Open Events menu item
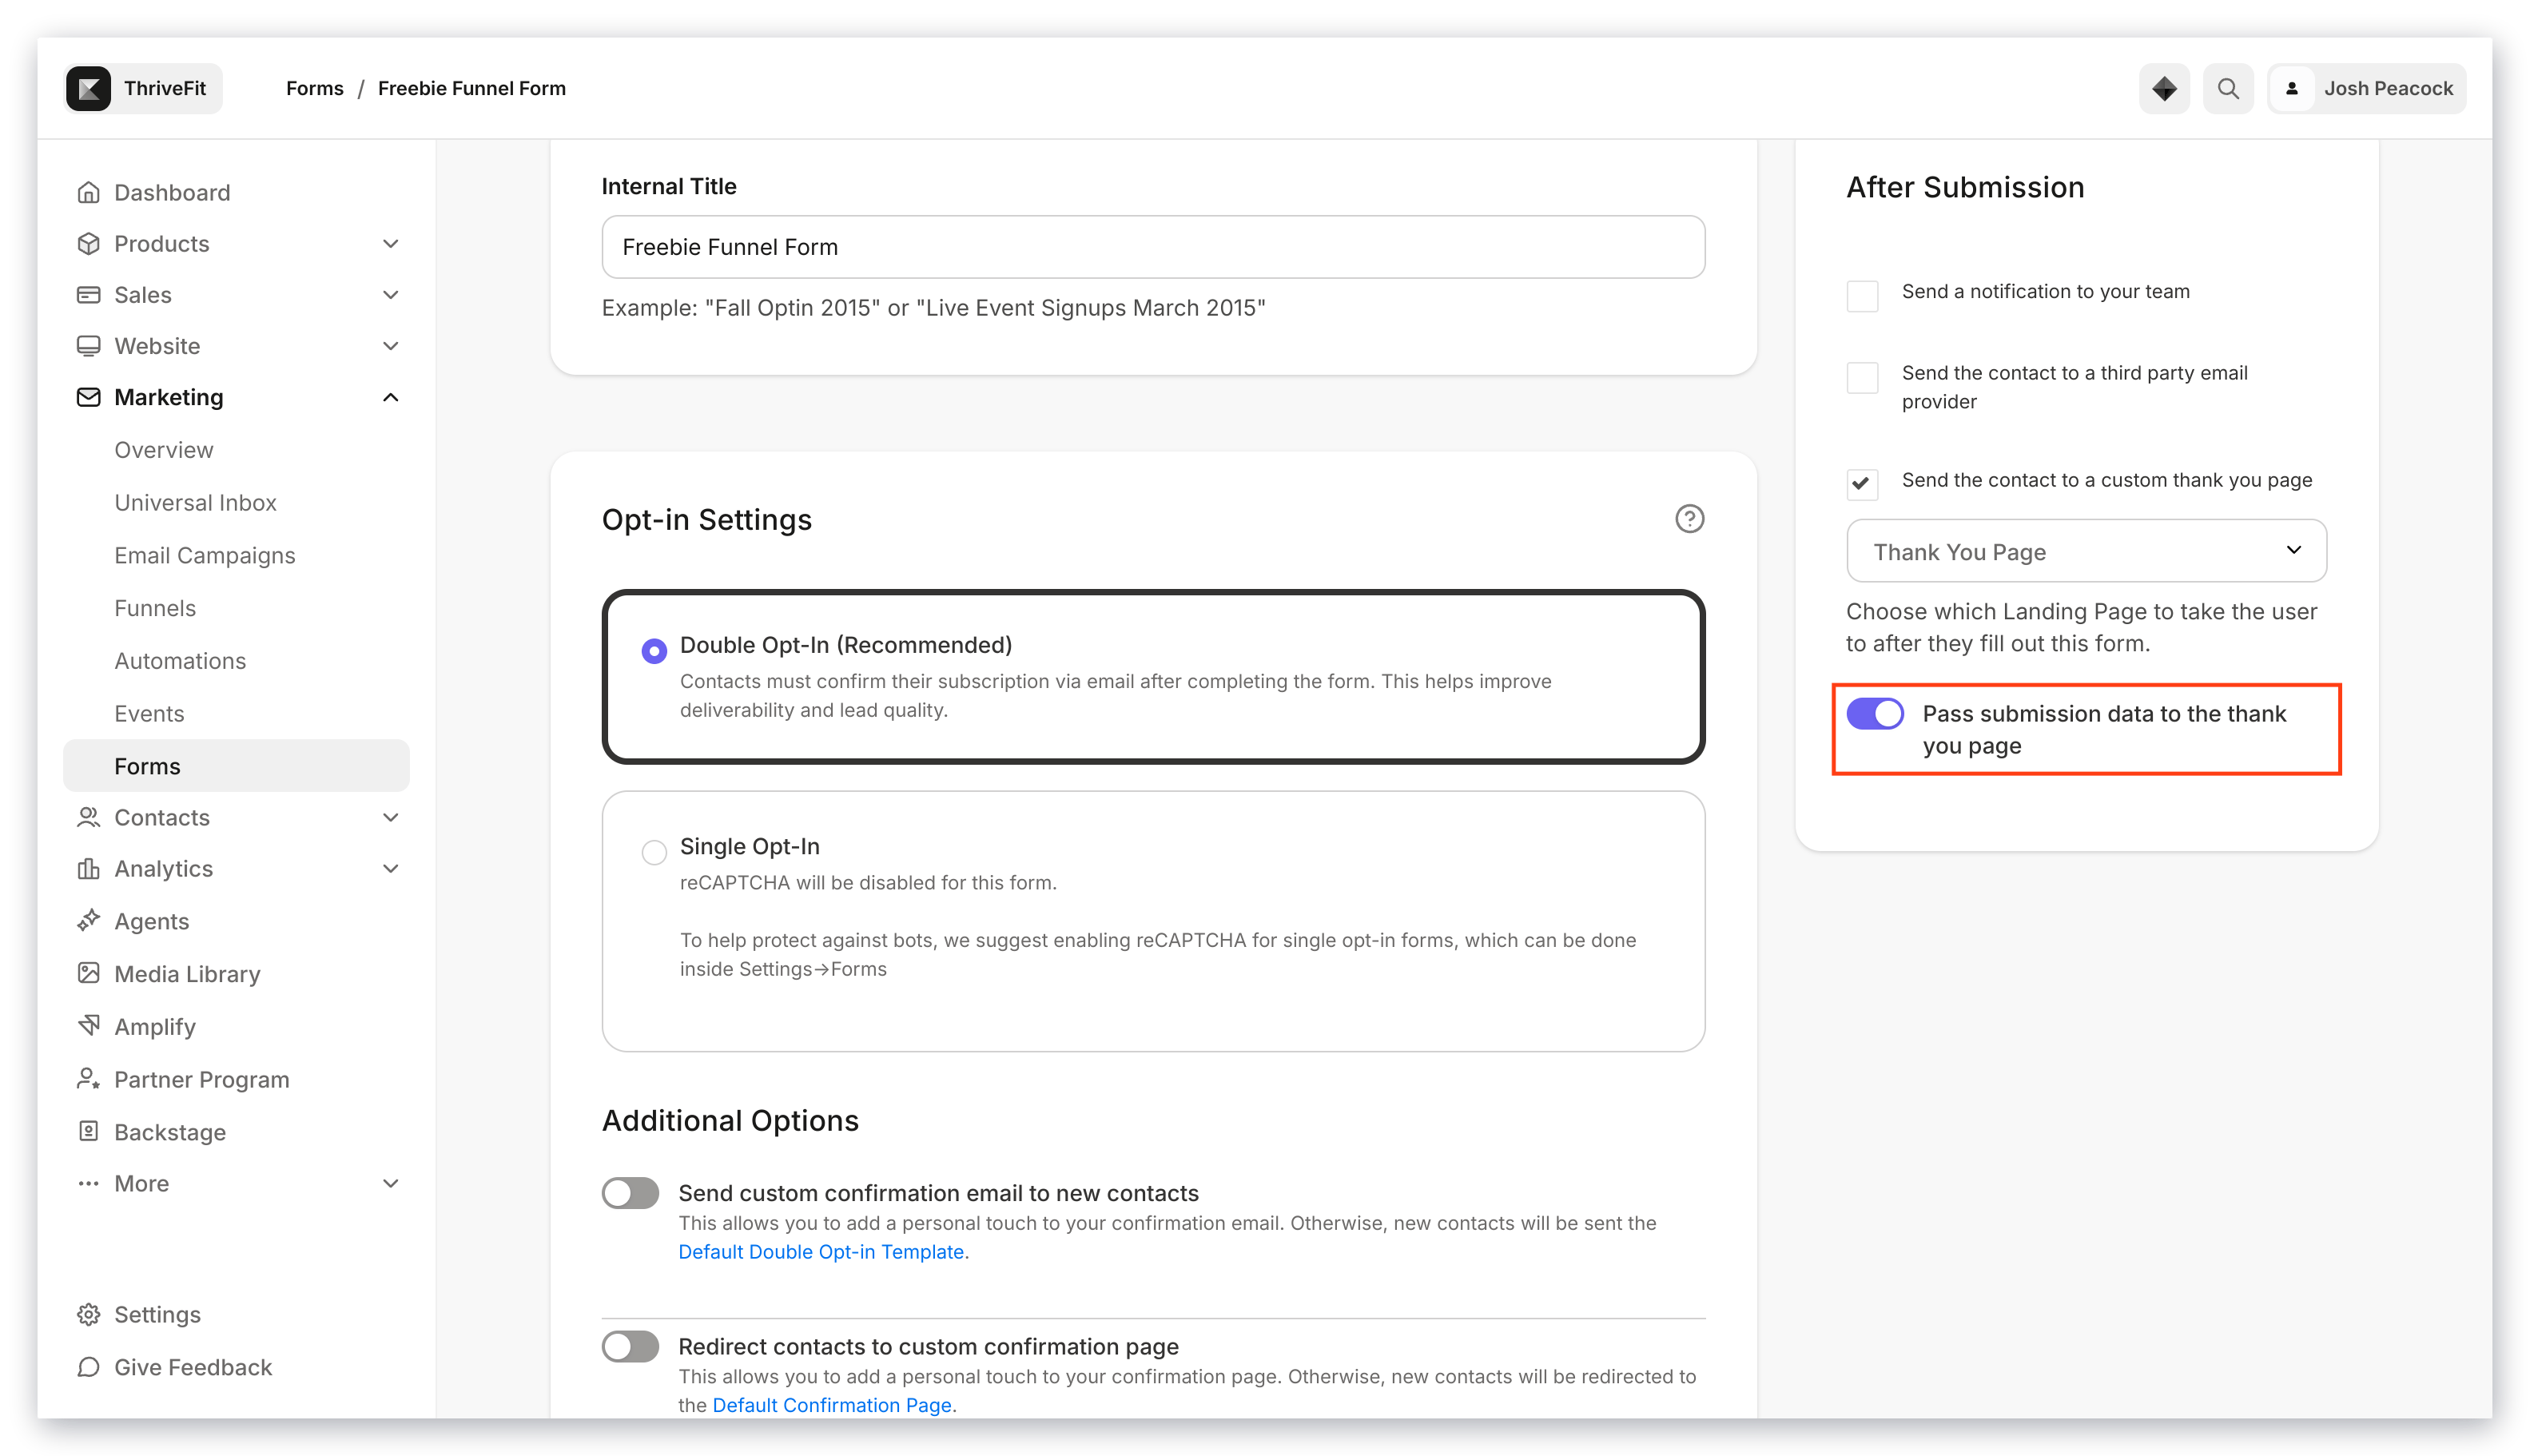 click(149, 714)
